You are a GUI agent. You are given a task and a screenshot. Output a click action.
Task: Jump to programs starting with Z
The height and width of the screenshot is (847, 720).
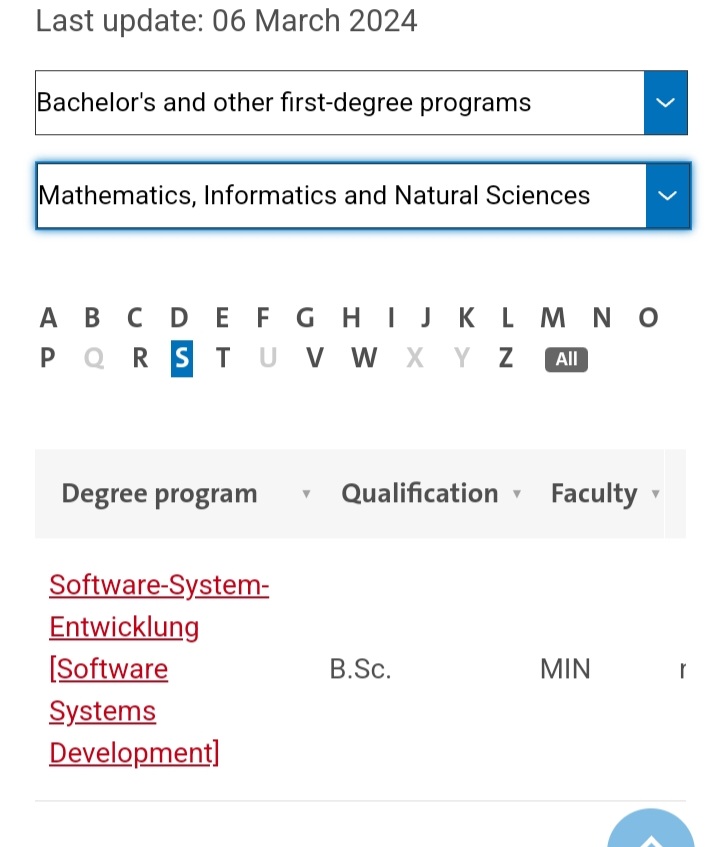(x=506, y=358)
